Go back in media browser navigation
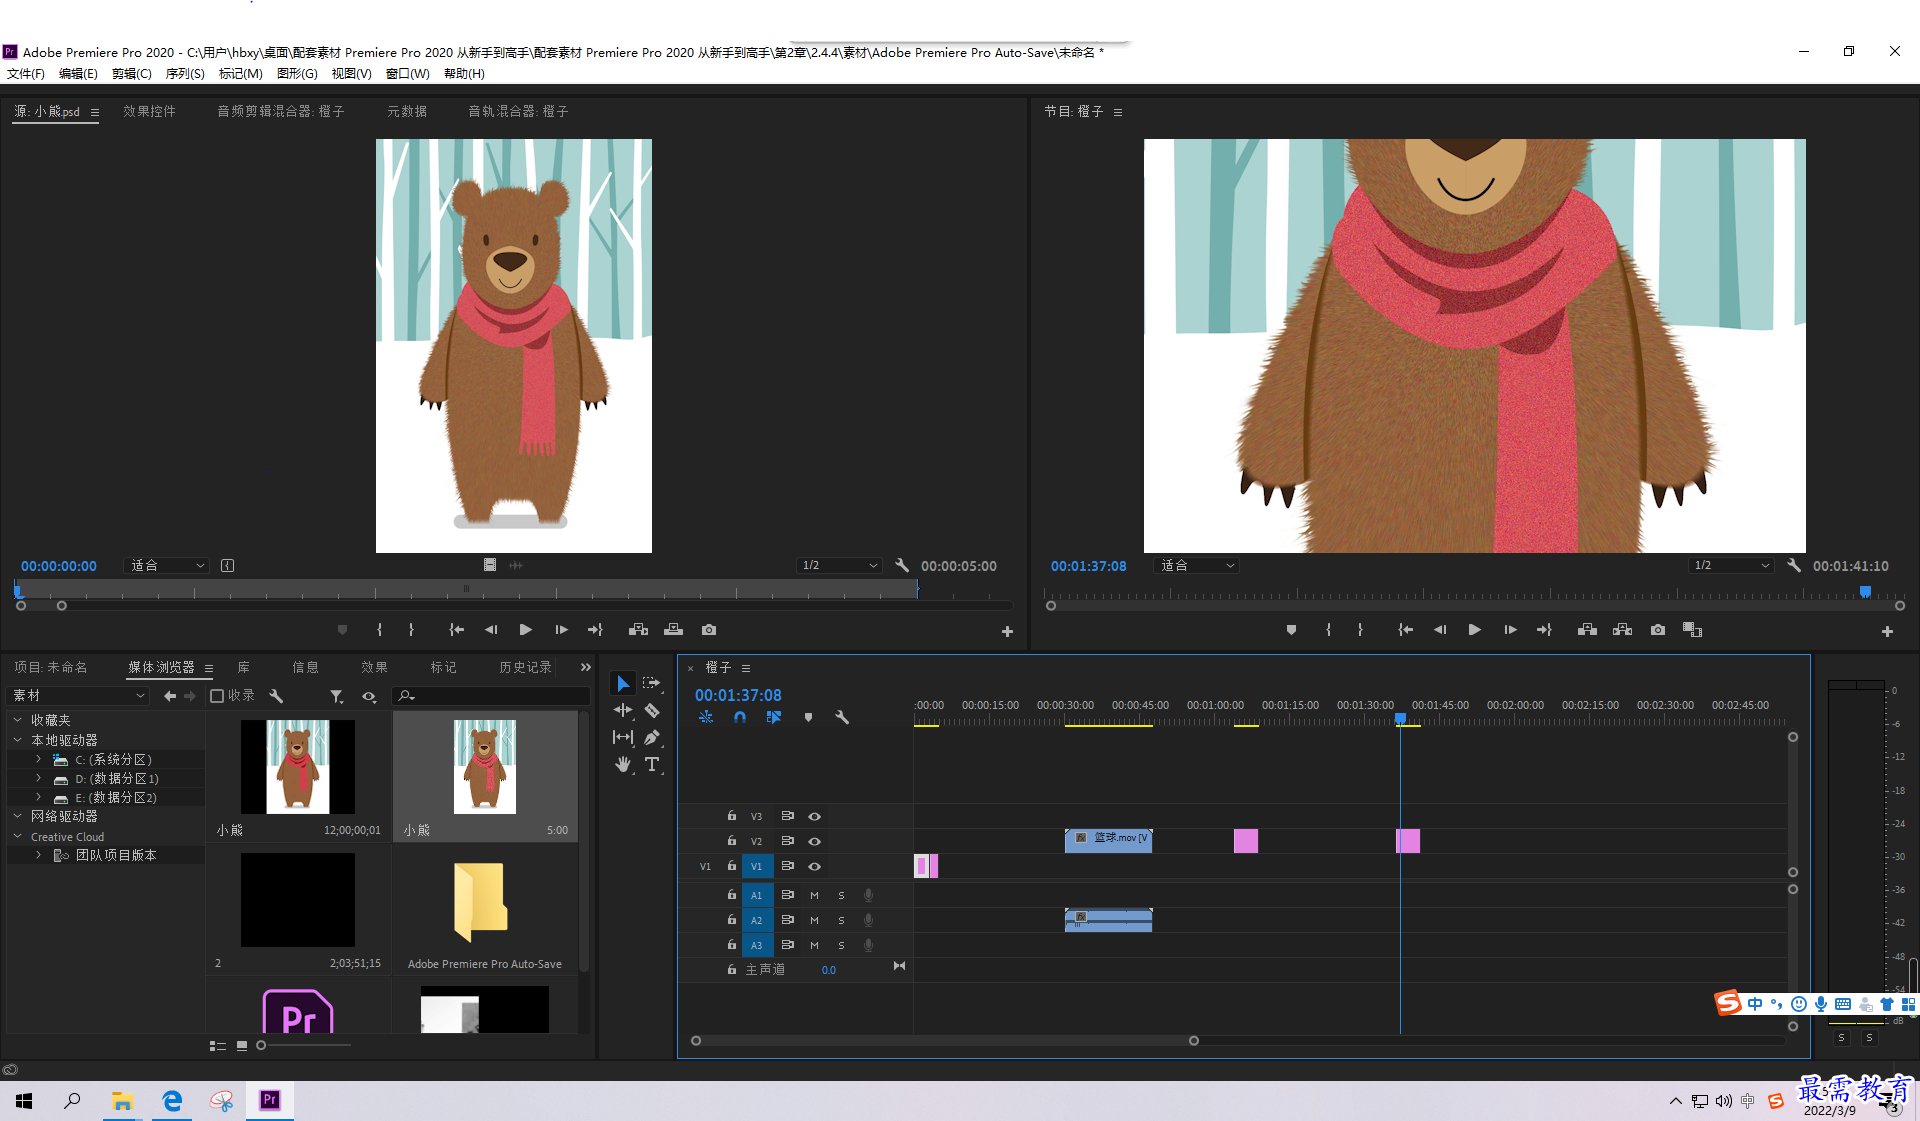The width and height of the screenshot is (1920, 1121). [170, 696]
